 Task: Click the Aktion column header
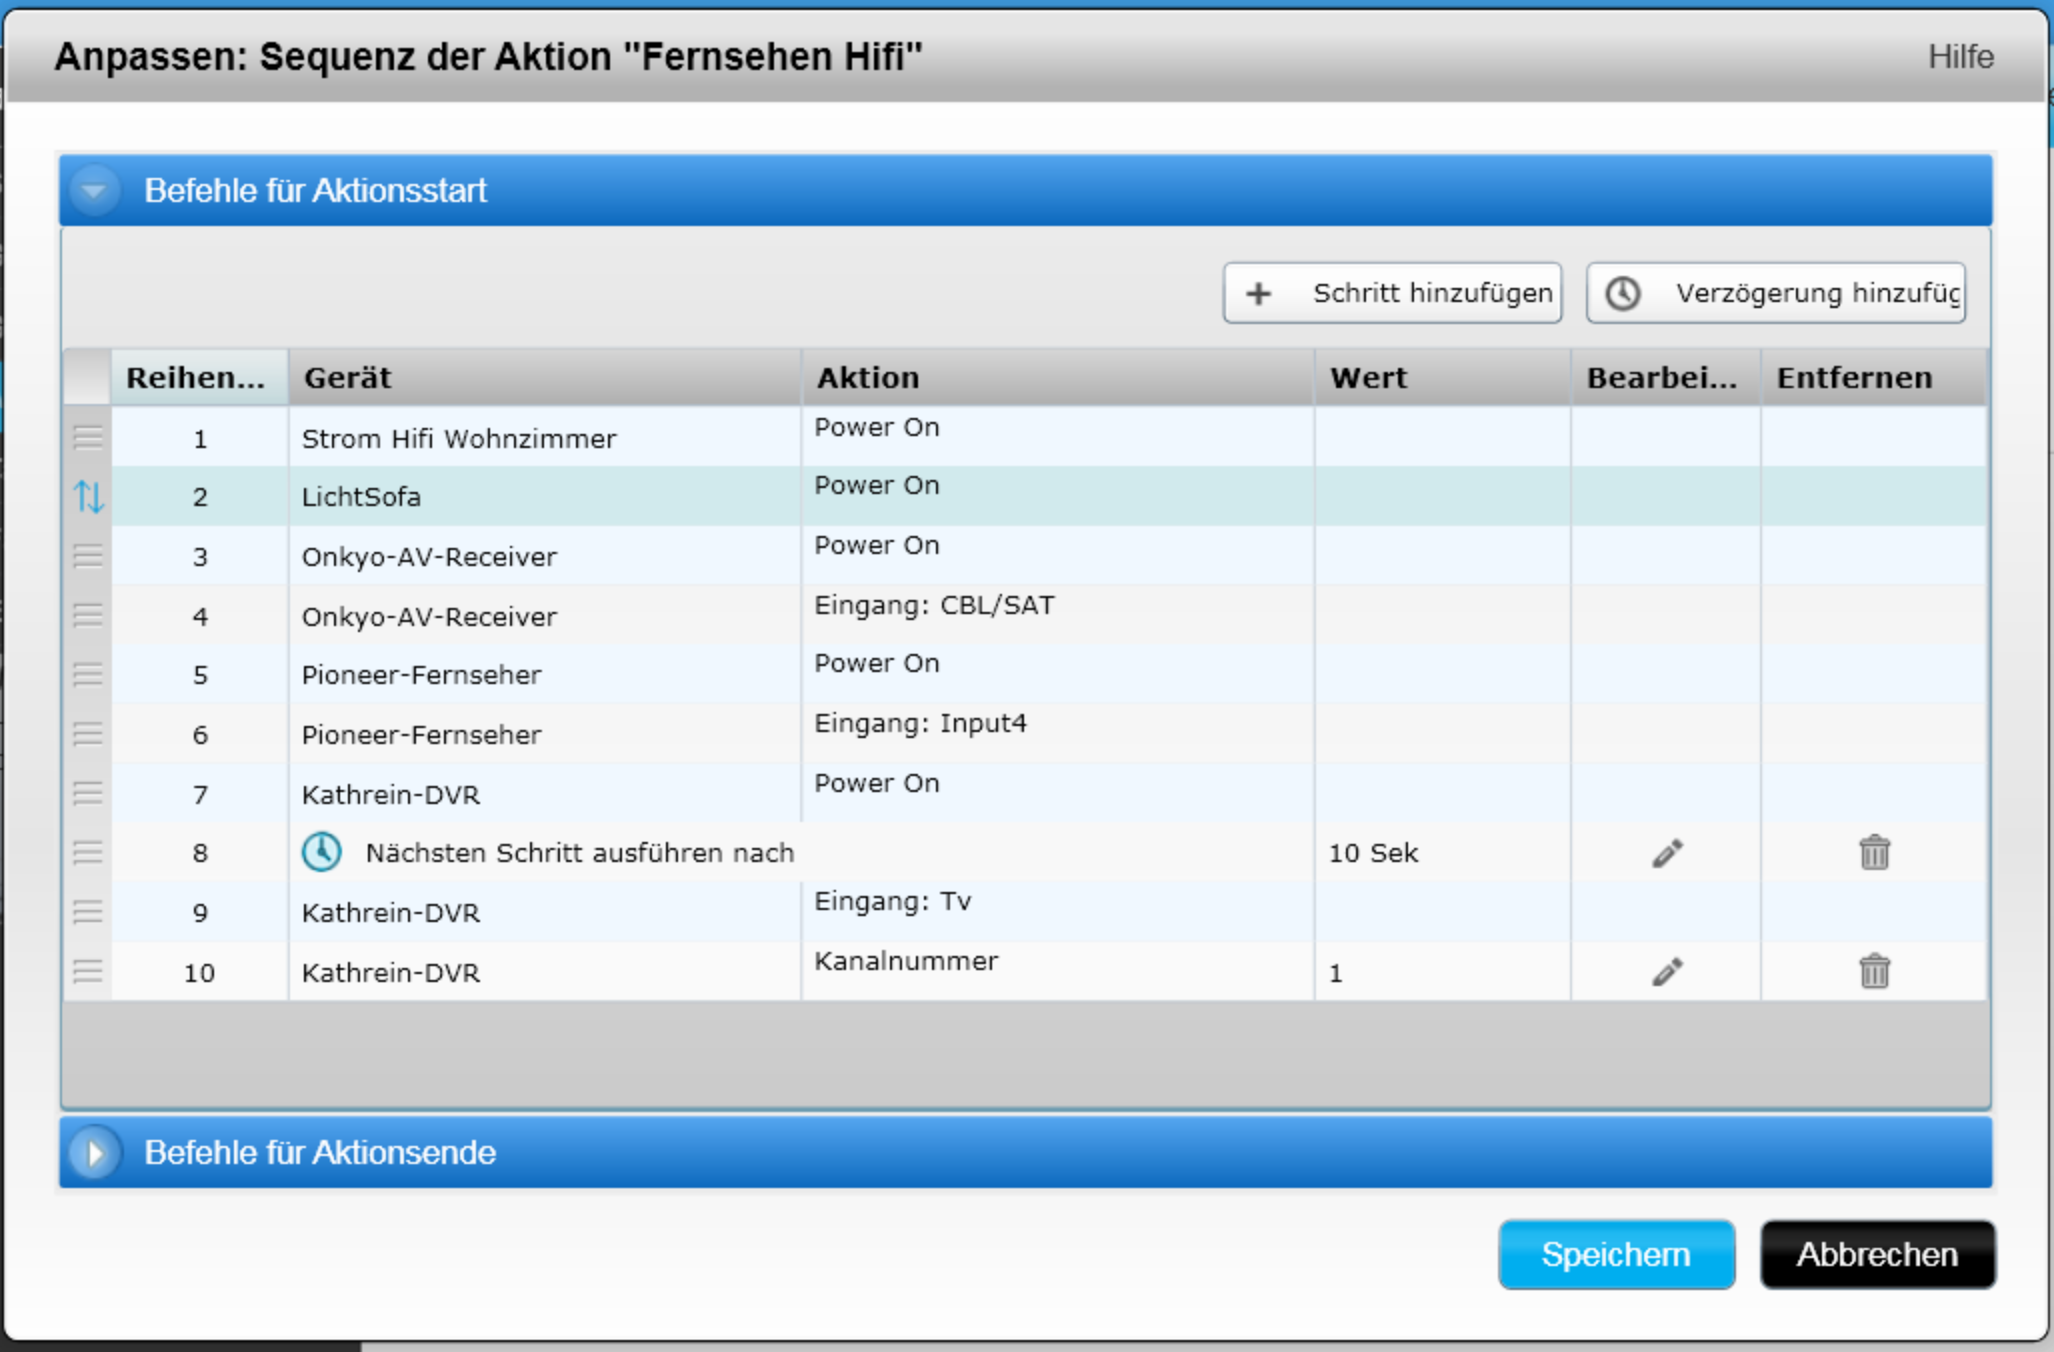click(x=1056, y=378)
